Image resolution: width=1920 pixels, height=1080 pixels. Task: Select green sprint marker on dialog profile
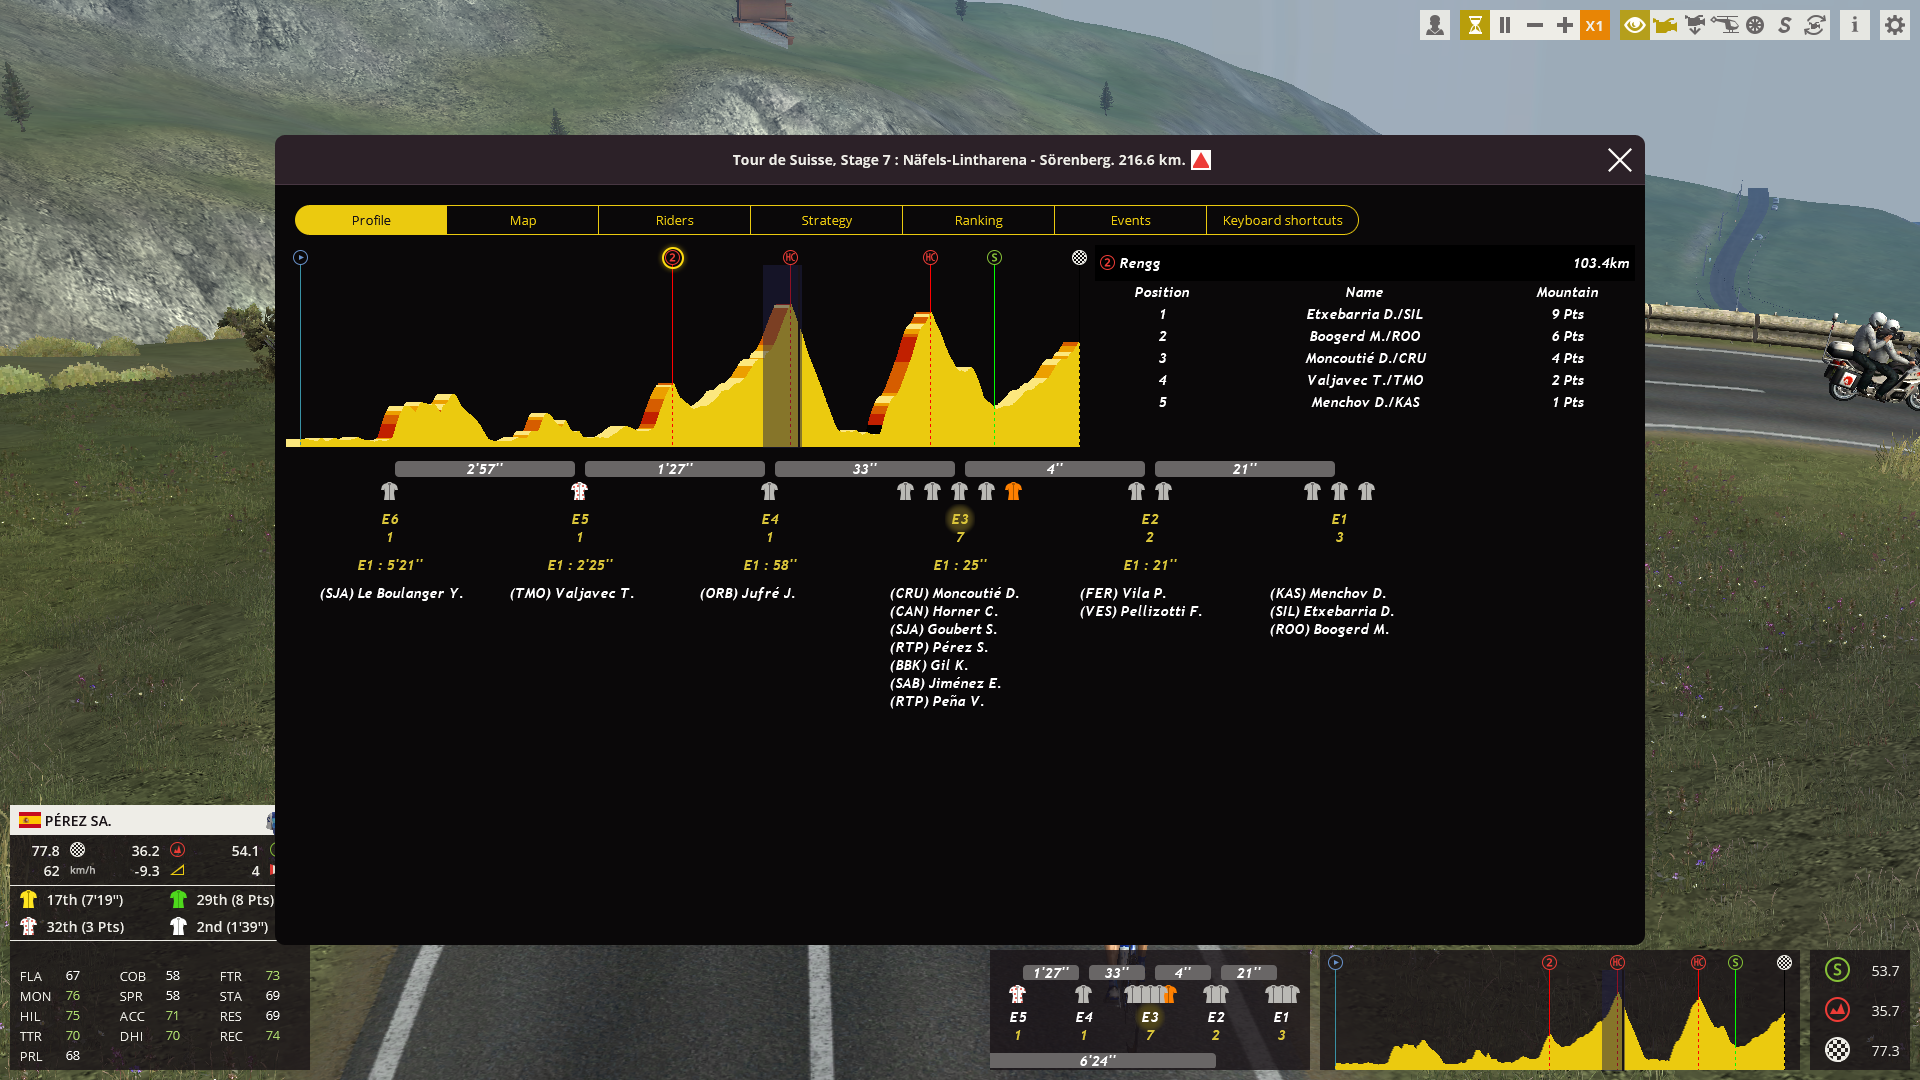coord(994,258)
